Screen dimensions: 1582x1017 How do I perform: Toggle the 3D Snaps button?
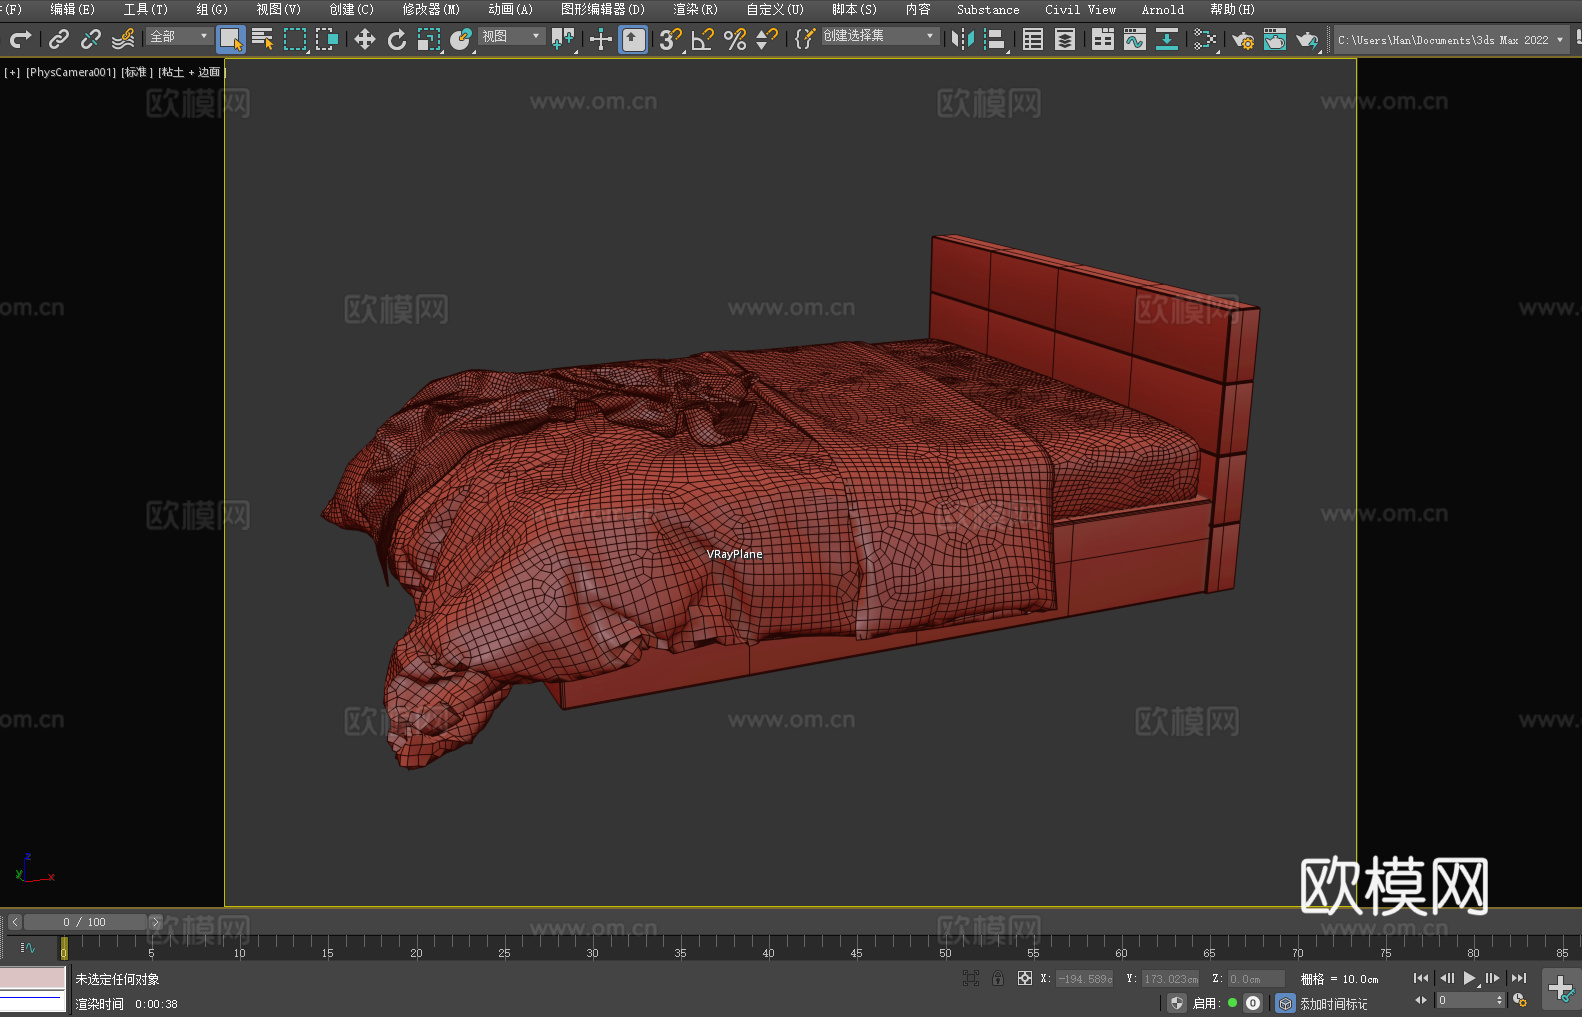(x=670, y=39)
